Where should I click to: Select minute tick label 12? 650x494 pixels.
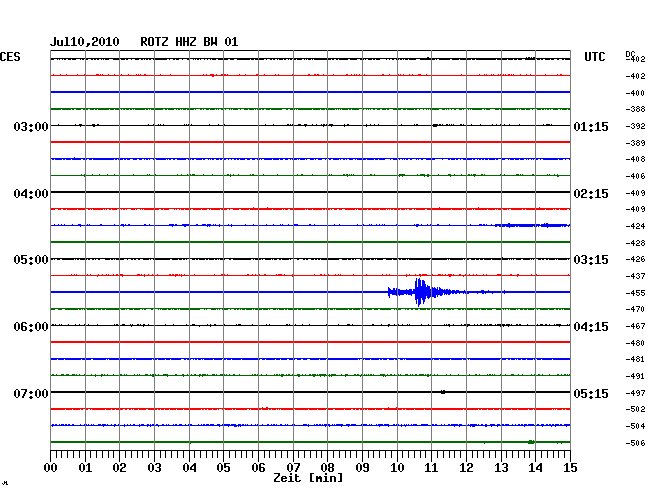click(466, 468)
